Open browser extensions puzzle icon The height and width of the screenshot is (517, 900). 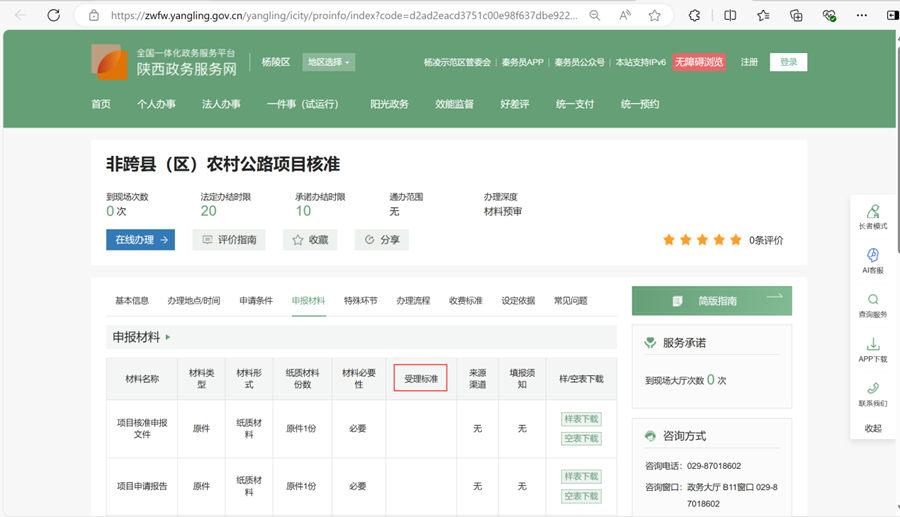tap(695, 15)
